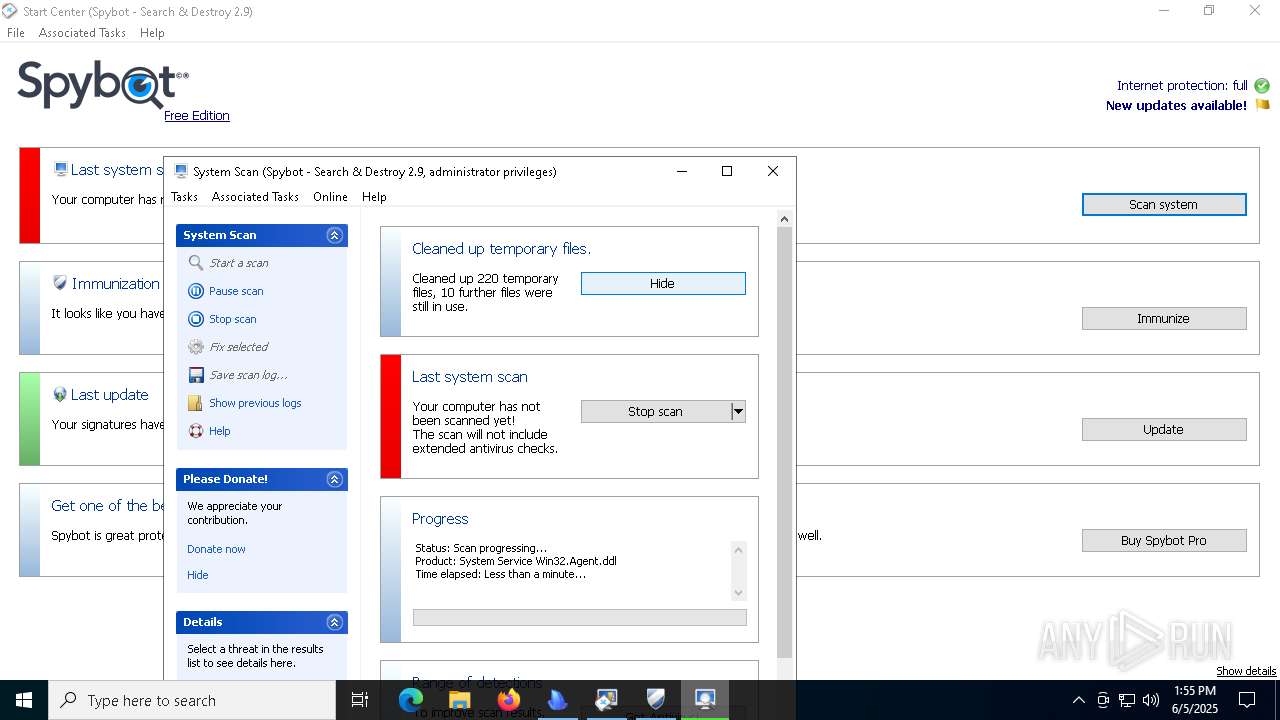This screenshot has width=1280, height=720.
Task: Click the System Scan window scroll up arrow
Action: (784, 219)
